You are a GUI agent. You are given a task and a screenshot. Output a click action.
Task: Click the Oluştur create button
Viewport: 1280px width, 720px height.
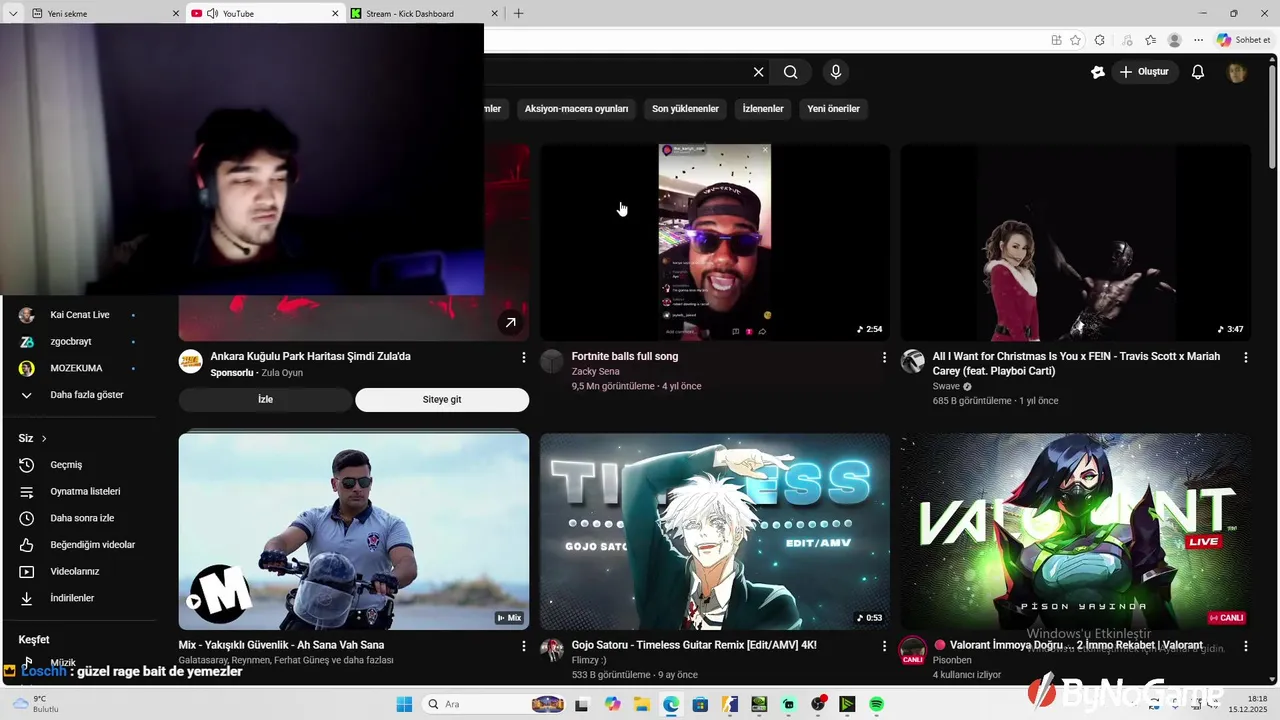coord(1145,72)
